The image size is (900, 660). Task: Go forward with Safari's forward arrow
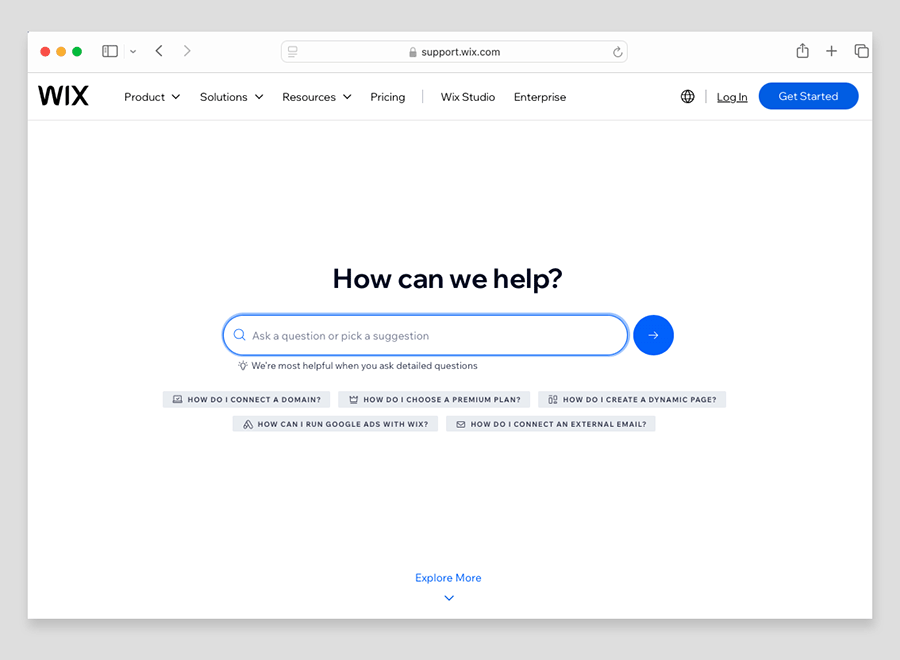(x=187, y=51)
